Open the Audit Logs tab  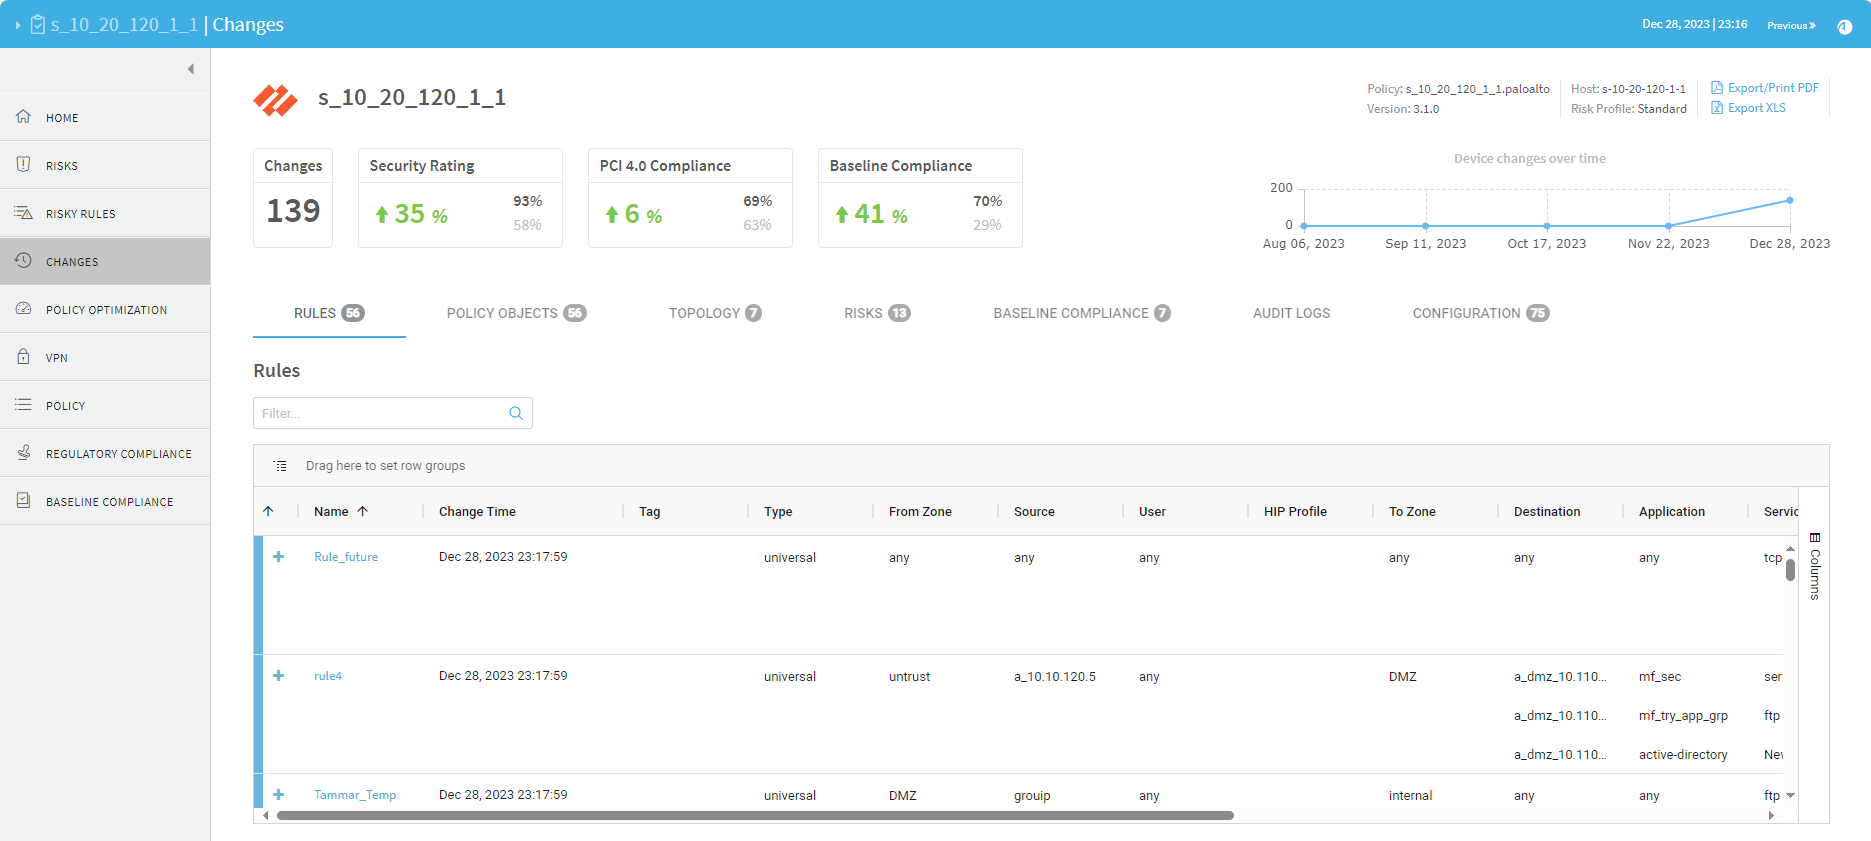click(x=1291, y=313)
